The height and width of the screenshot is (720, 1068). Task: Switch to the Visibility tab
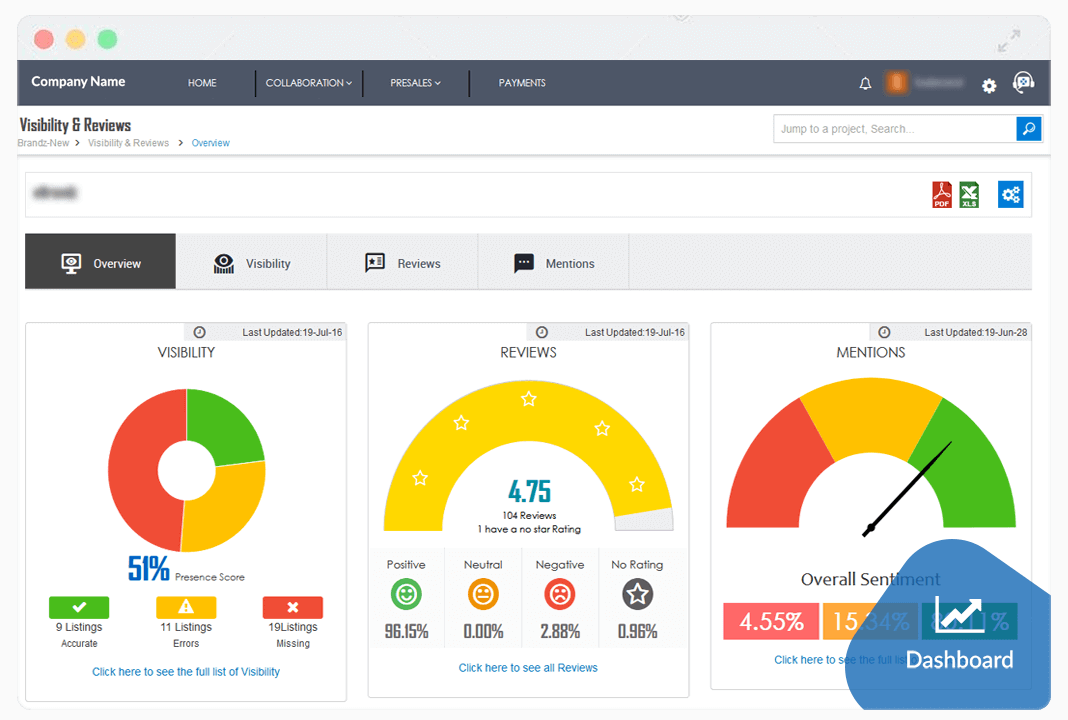(x=251, y=263)
